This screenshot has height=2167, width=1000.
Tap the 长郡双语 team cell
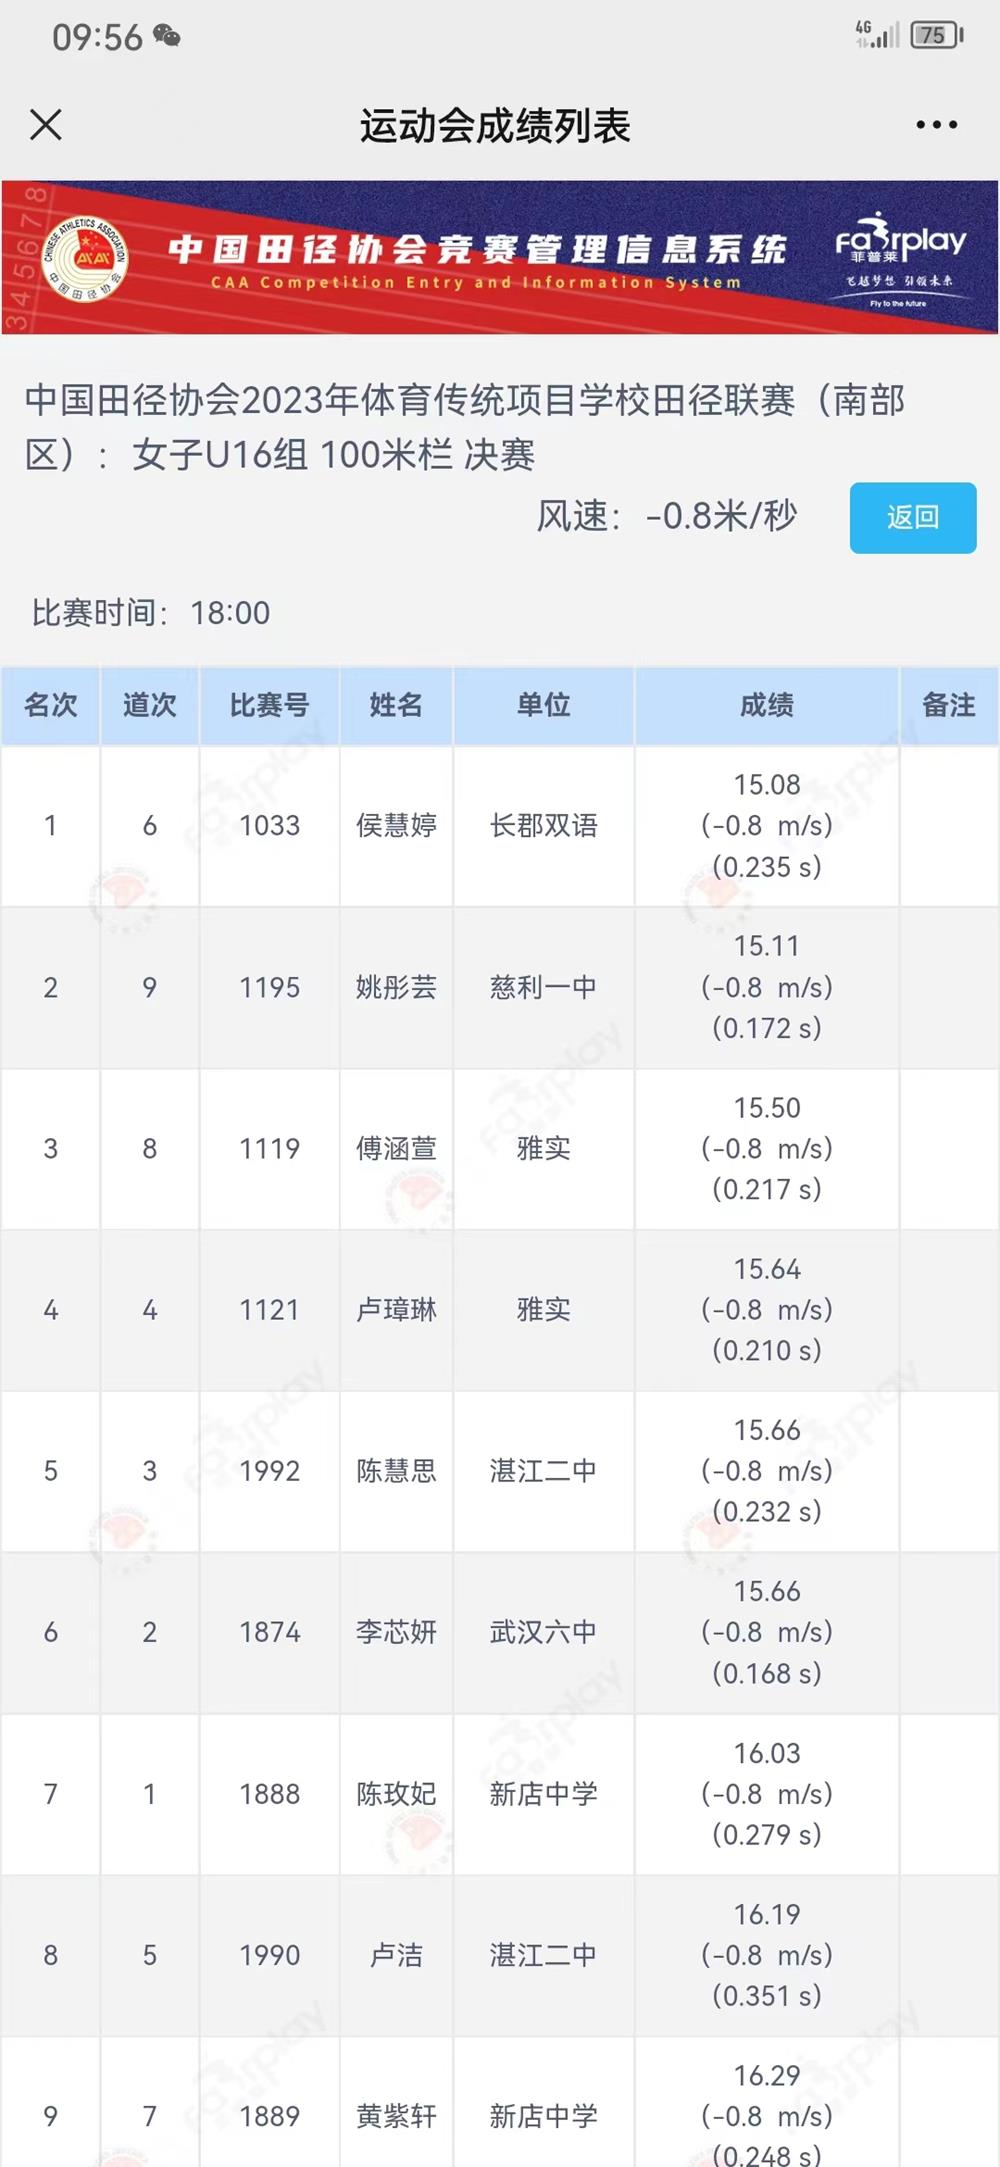tap(544, 826)
